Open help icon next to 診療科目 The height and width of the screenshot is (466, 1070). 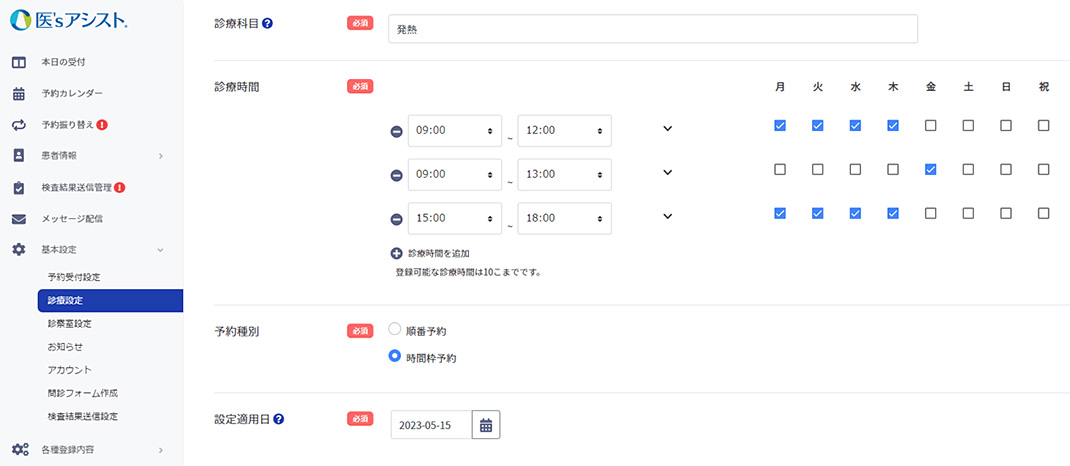pos(267,23)
